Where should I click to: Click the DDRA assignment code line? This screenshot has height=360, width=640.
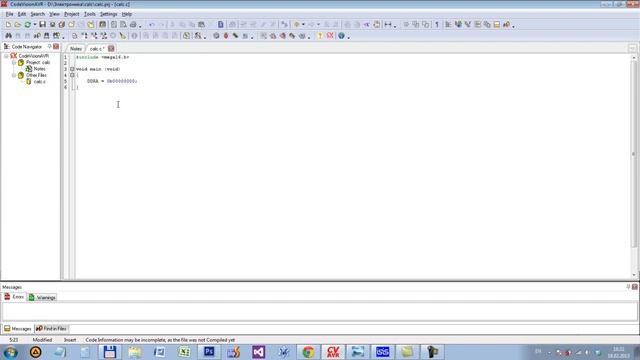pyautogui.click(x=112, y=81)
